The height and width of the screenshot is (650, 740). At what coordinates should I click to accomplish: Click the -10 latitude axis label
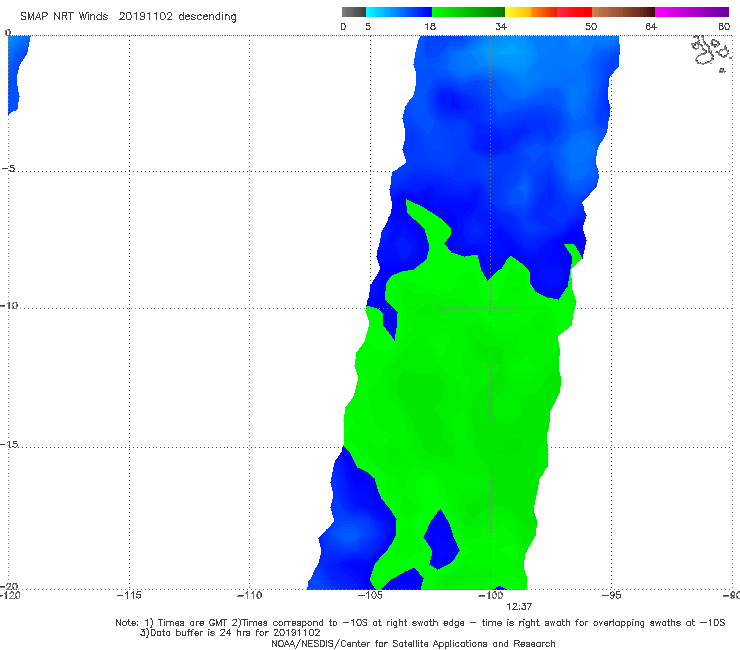pyautogui.click(x=9, y=305)
